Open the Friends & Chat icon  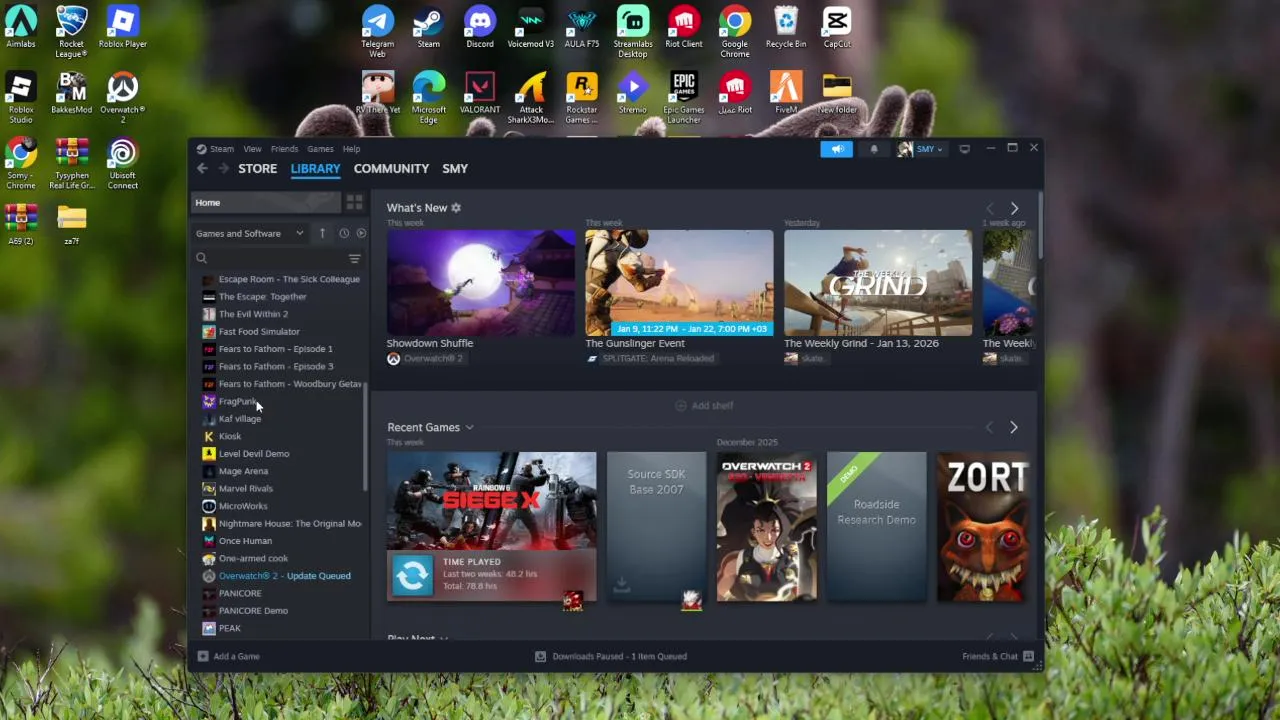pyautogui.click(x=1028, y=656)
